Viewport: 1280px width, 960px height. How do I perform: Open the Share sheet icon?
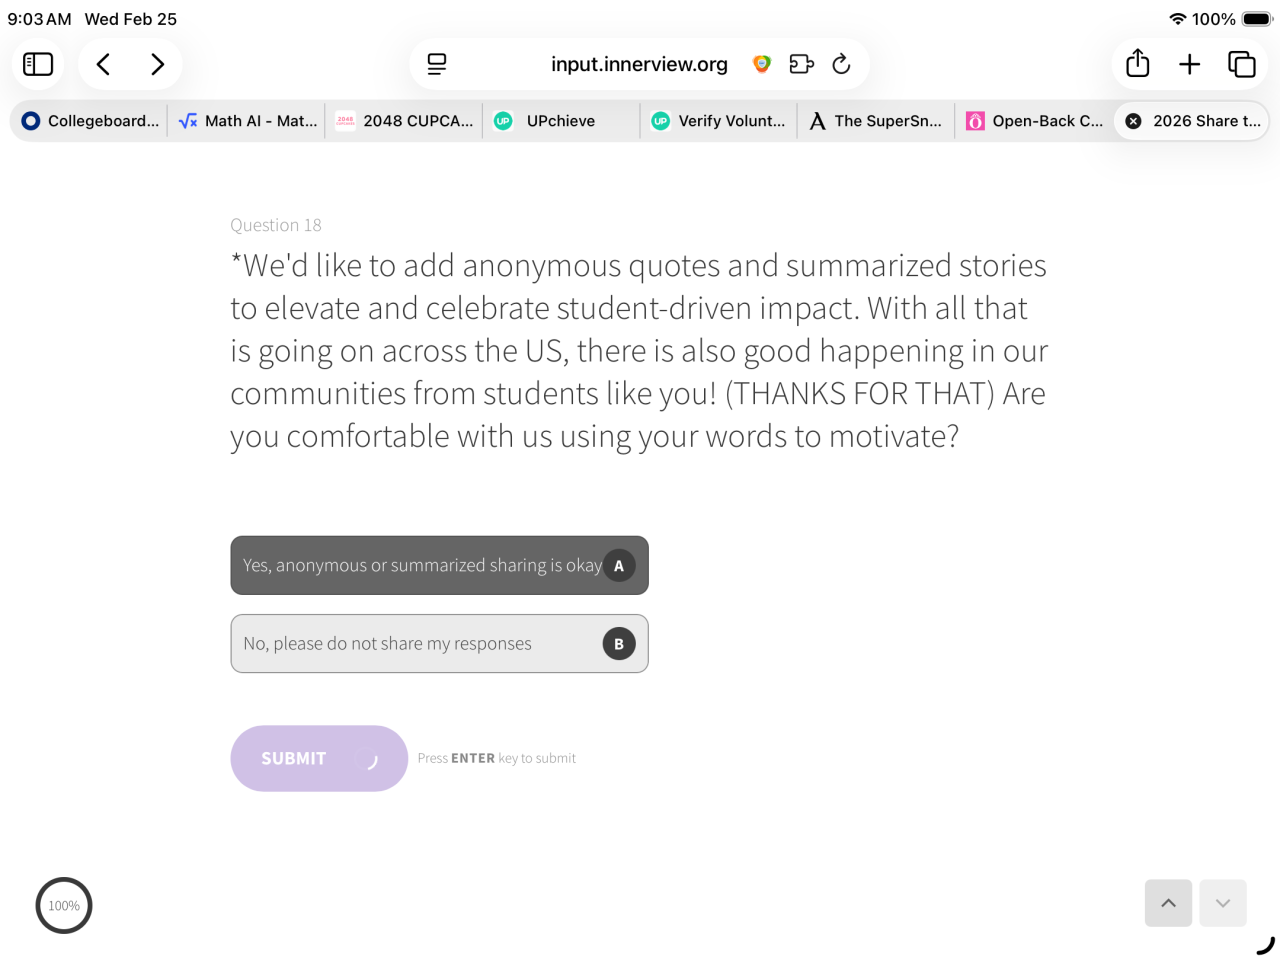tap(1137, 64)
